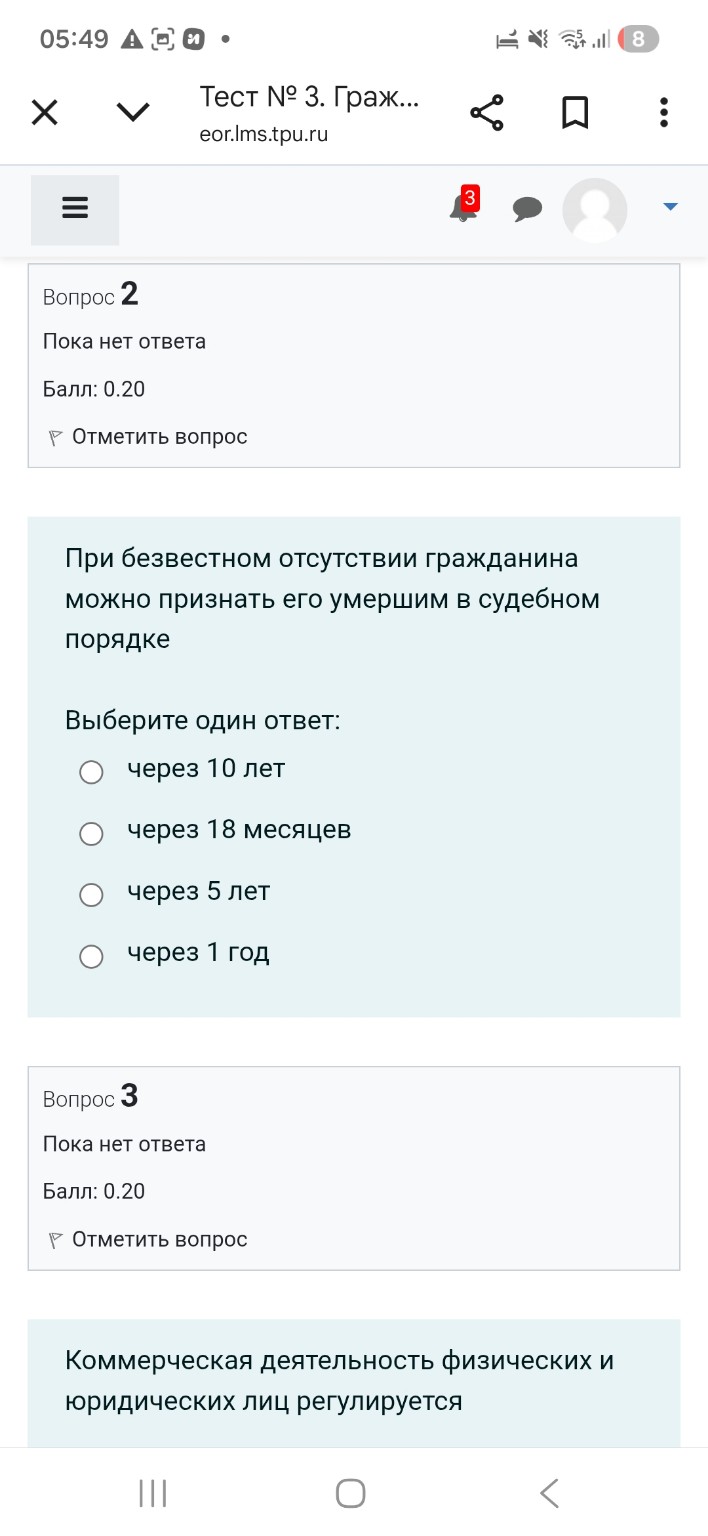The height and width of the screenshot is (1536, 708).
Task: Open notifications with the bell icon
Action: click(460, 212)
